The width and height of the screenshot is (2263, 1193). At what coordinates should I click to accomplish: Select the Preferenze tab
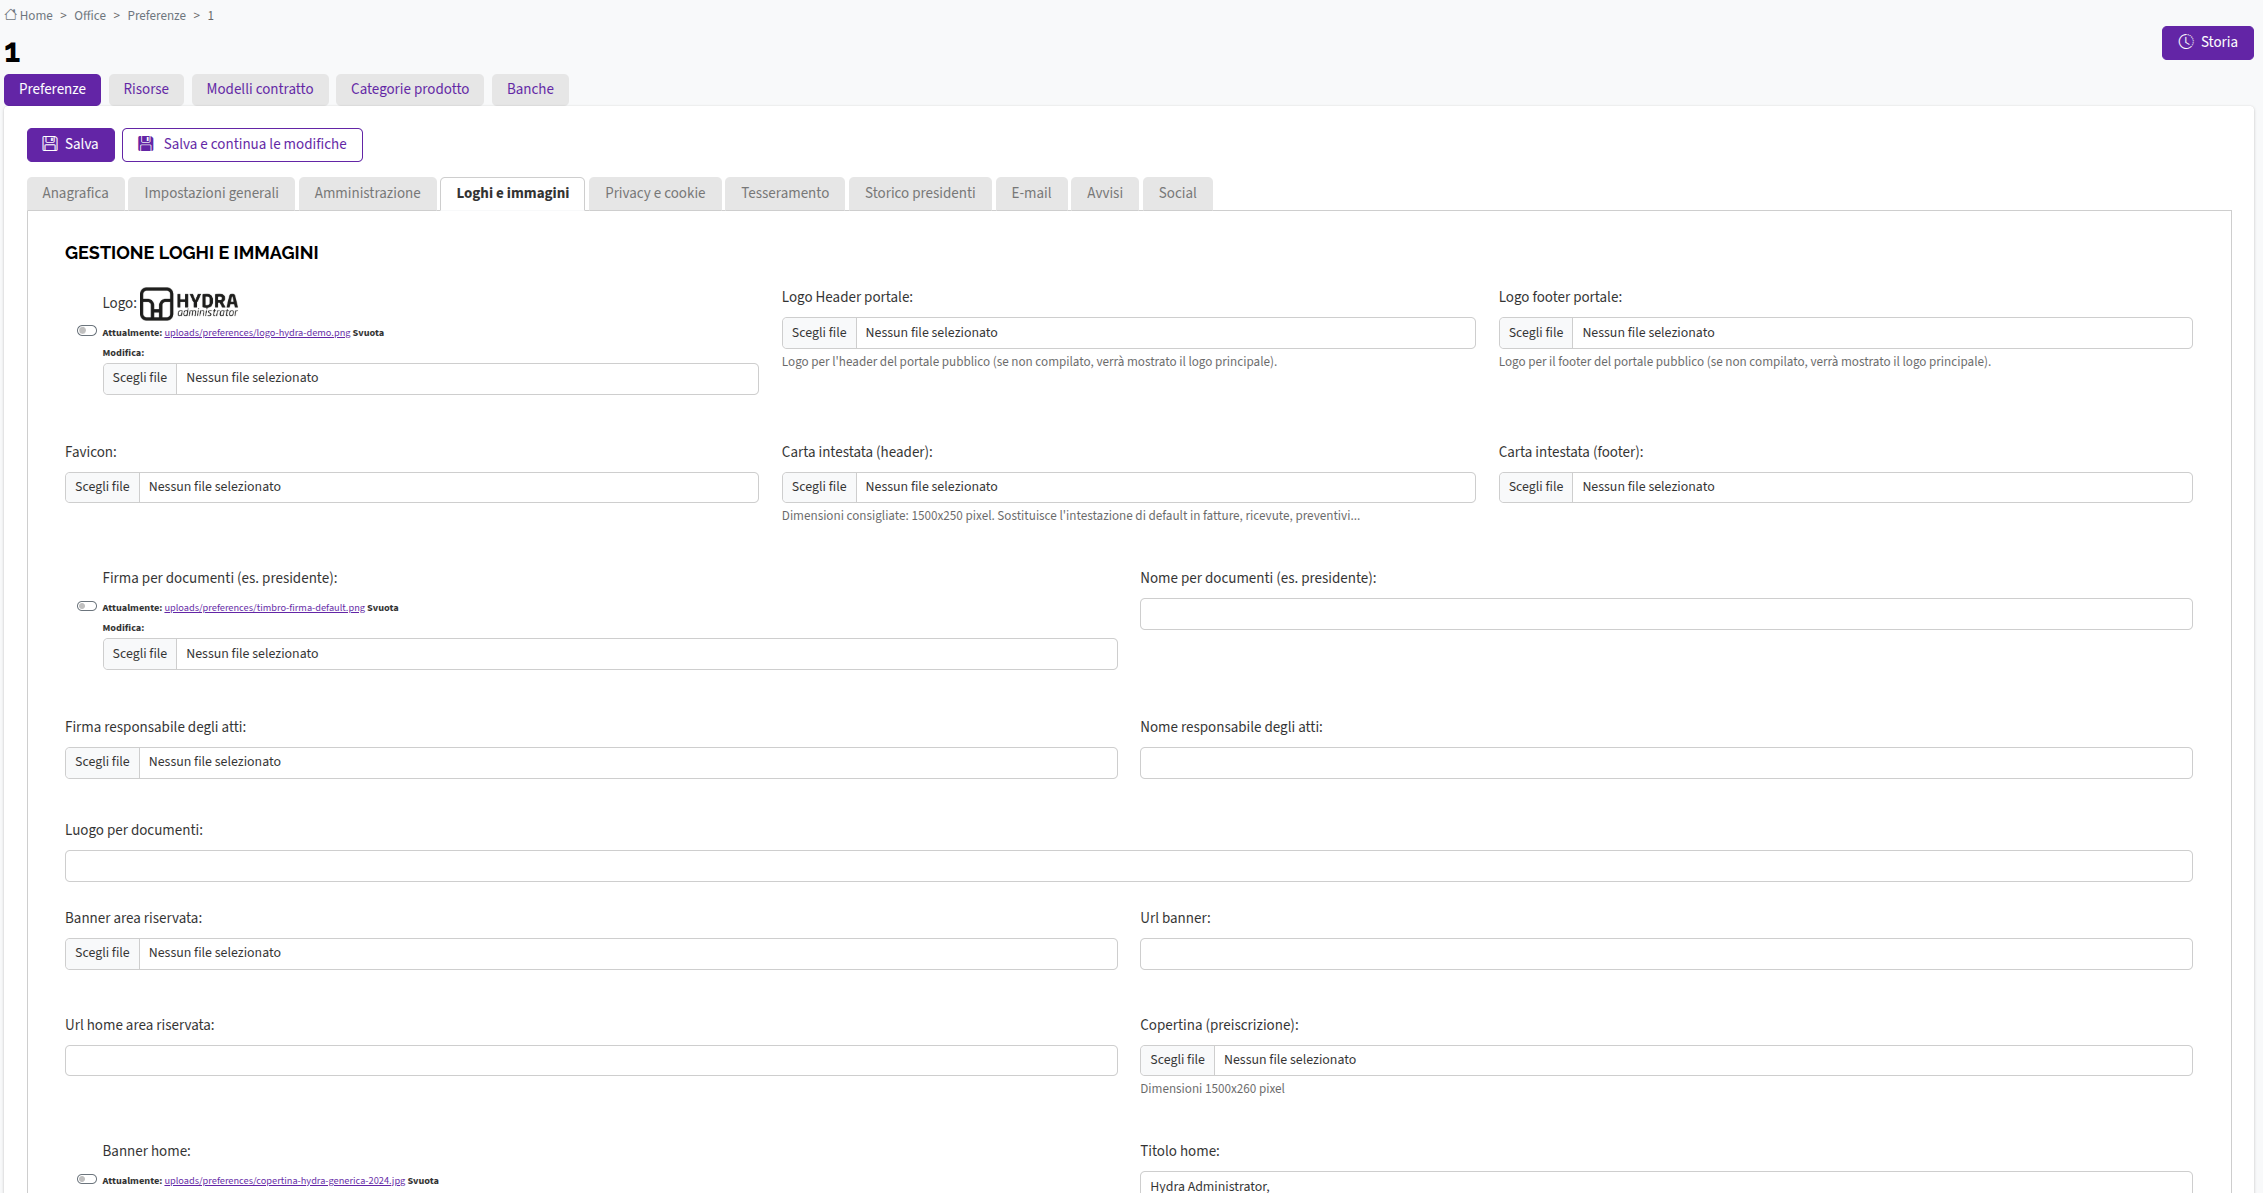(x=52, y=89)
